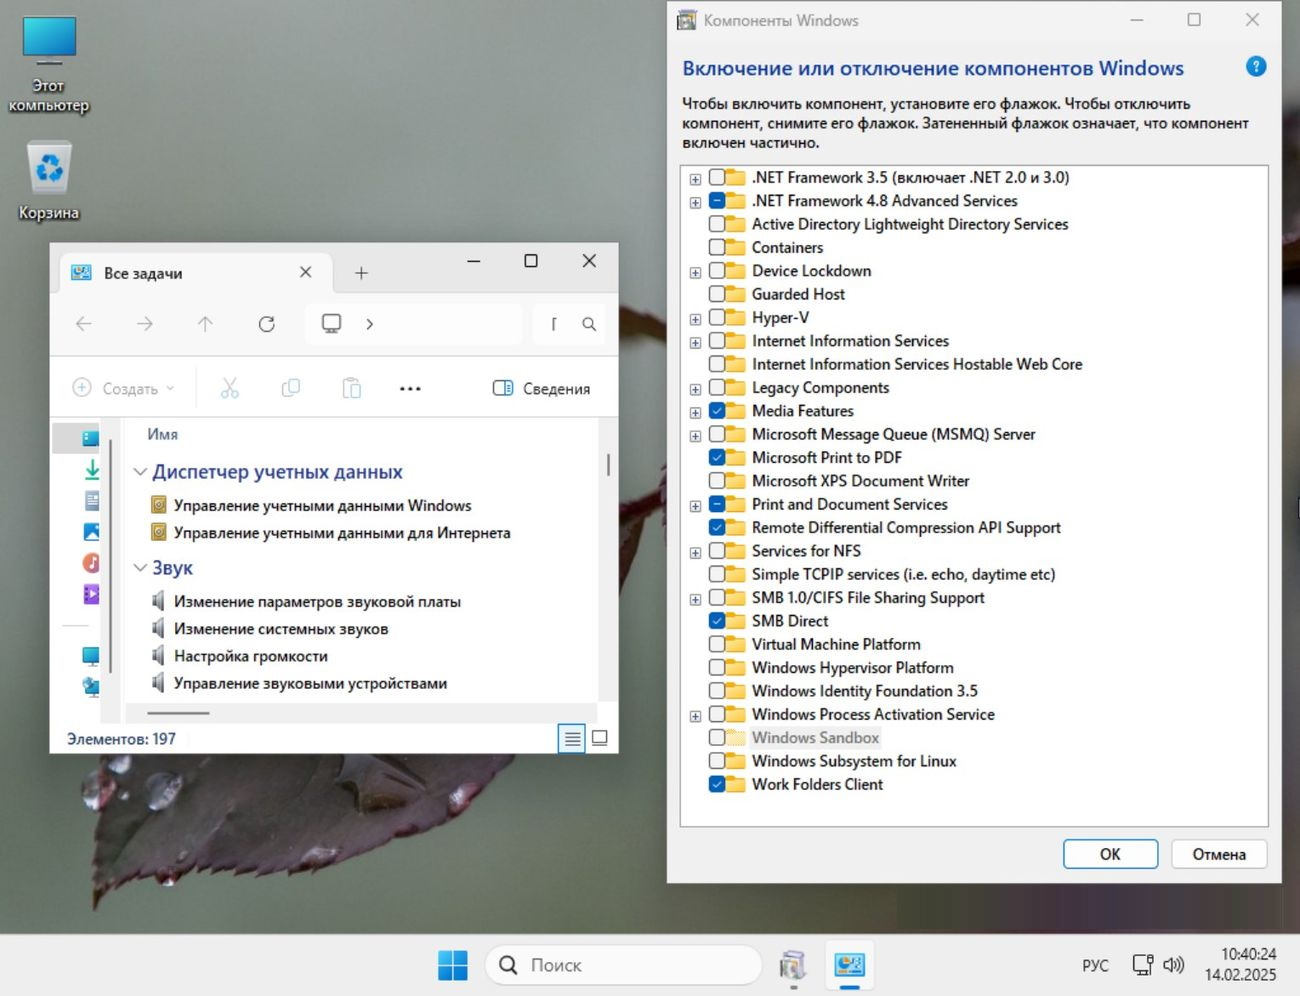Click the volume icon in system tray
The image size is (1300, 996).
pos(1173,965)
